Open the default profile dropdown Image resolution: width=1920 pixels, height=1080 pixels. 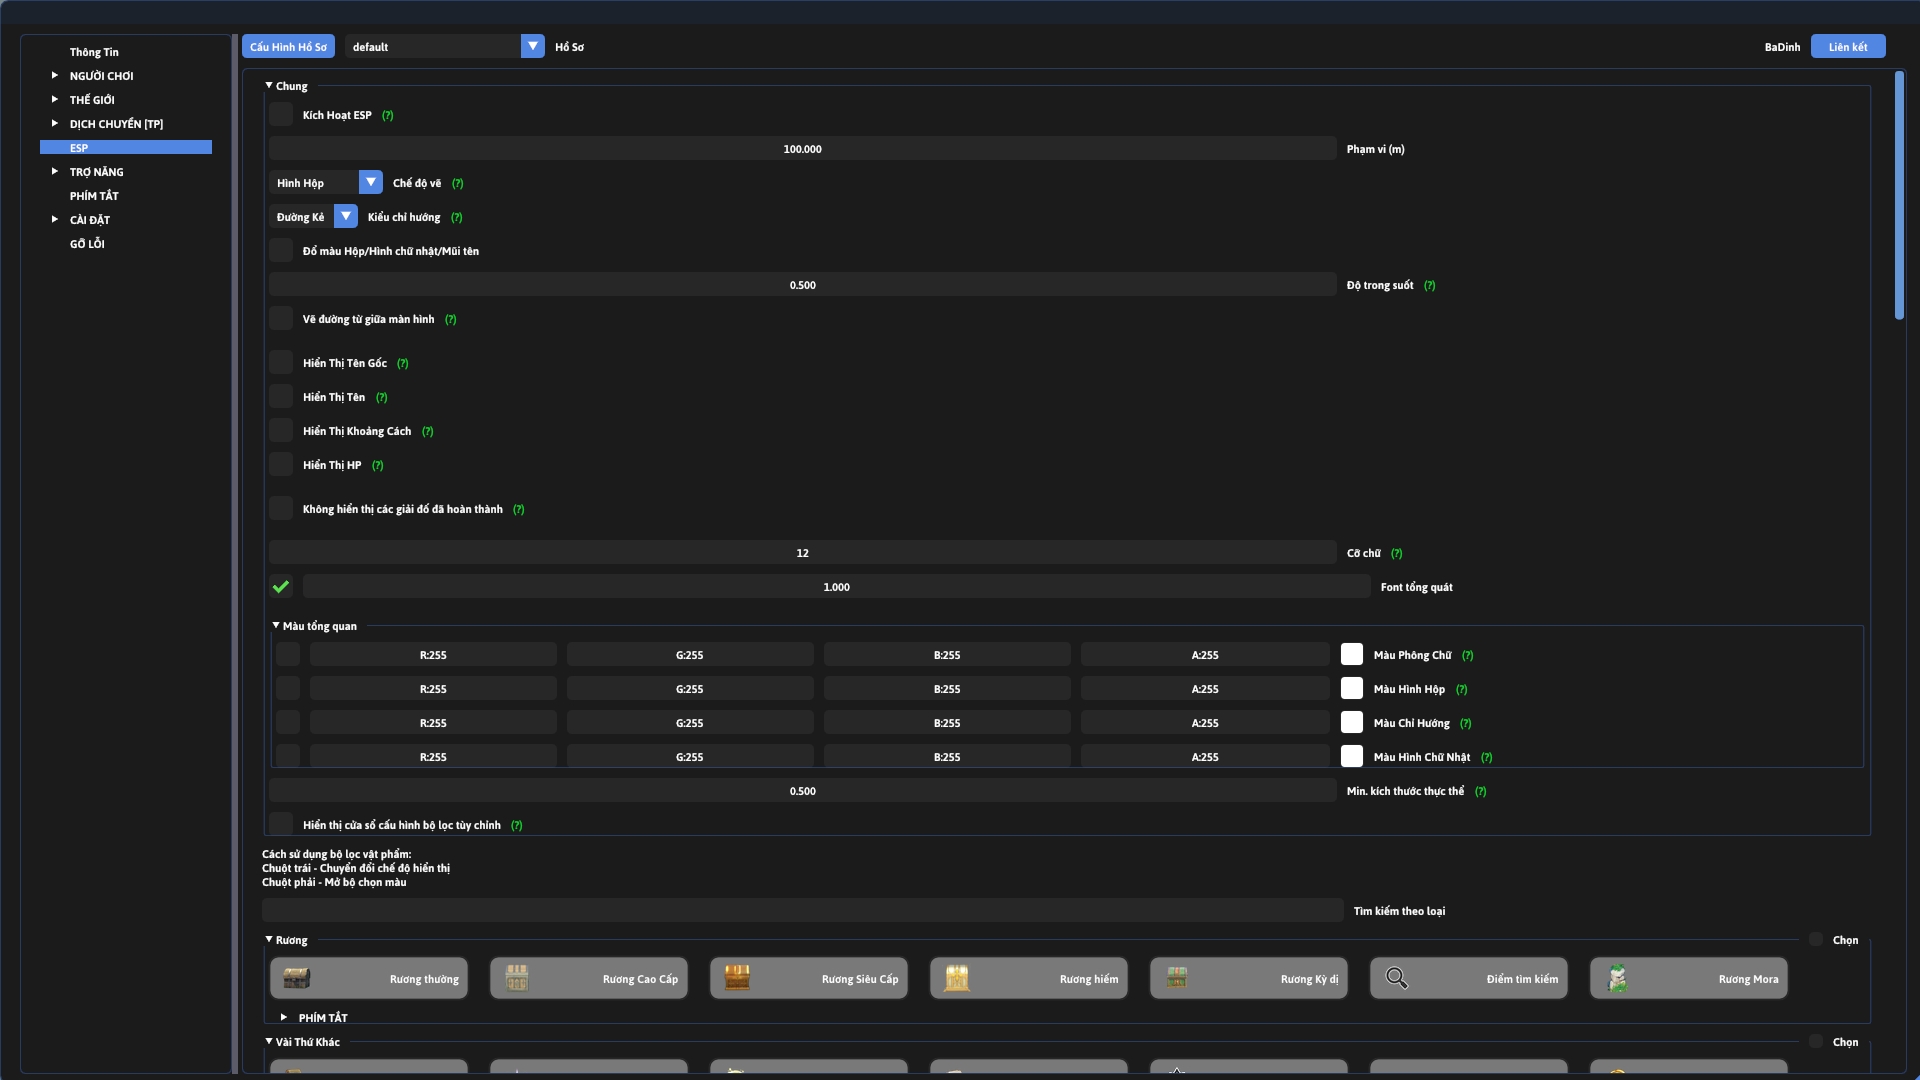532,47
